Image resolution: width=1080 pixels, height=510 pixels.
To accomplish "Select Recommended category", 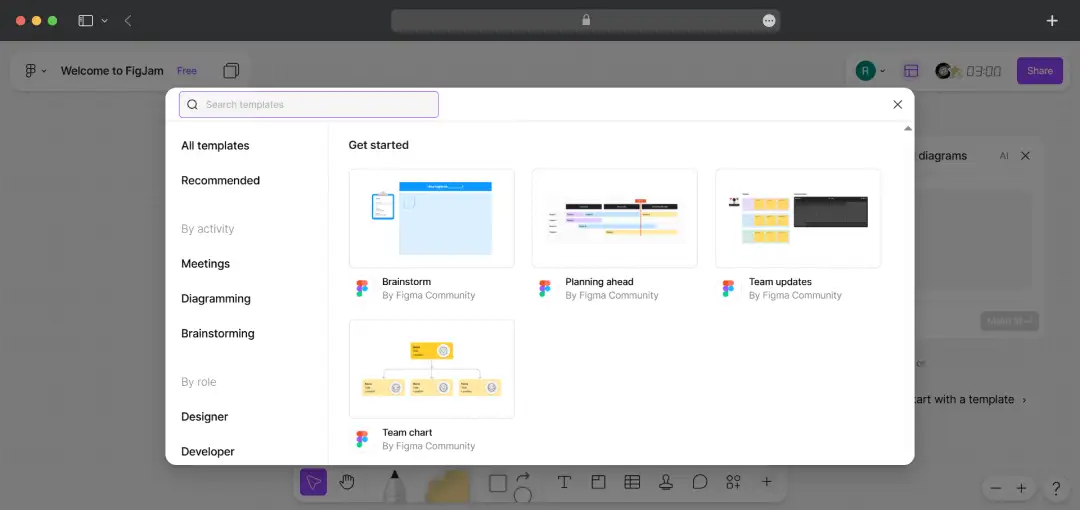I will click(x=220, y=181).
